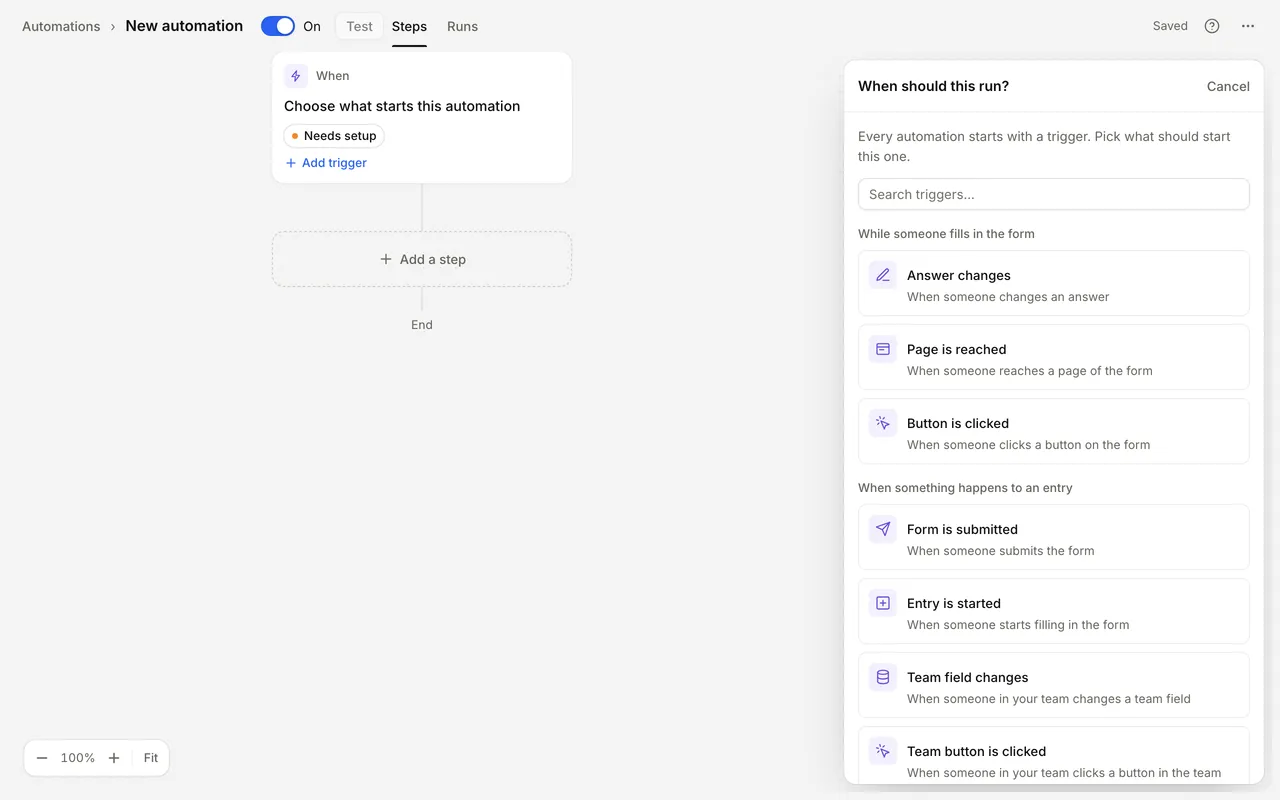This screenshot has height=800, width=1280.
Task: Focus the Search triggers field
Action: click(x=1054, y=194)
